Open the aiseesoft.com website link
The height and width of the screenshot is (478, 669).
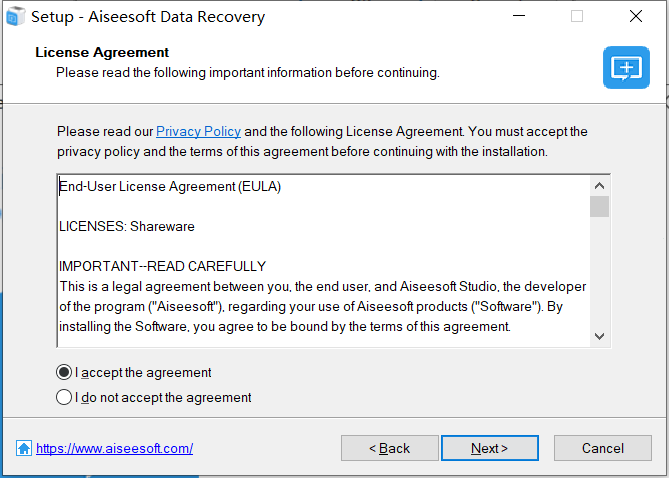coord(114,449)
